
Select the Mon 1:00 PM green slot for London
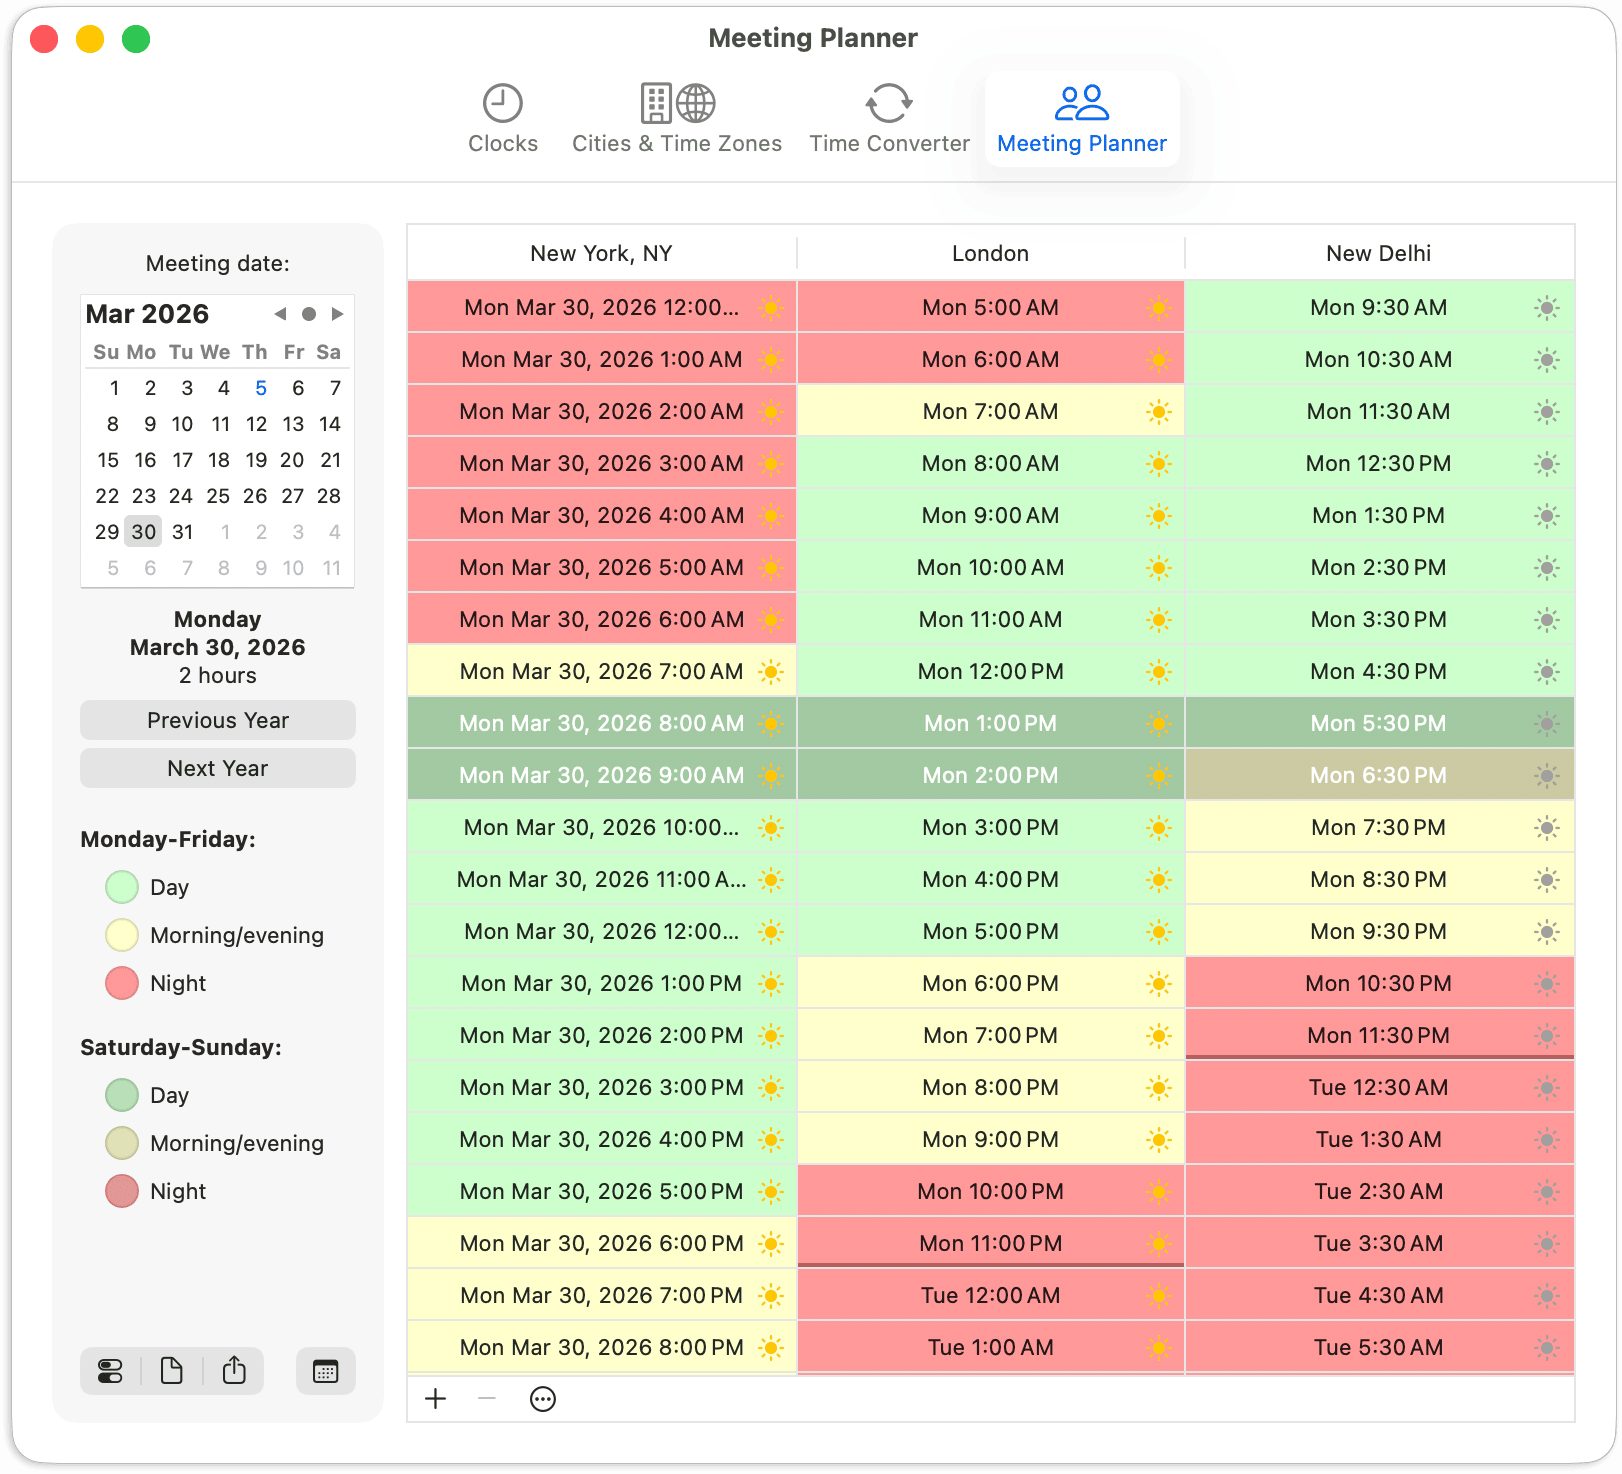tap(989, 722)
